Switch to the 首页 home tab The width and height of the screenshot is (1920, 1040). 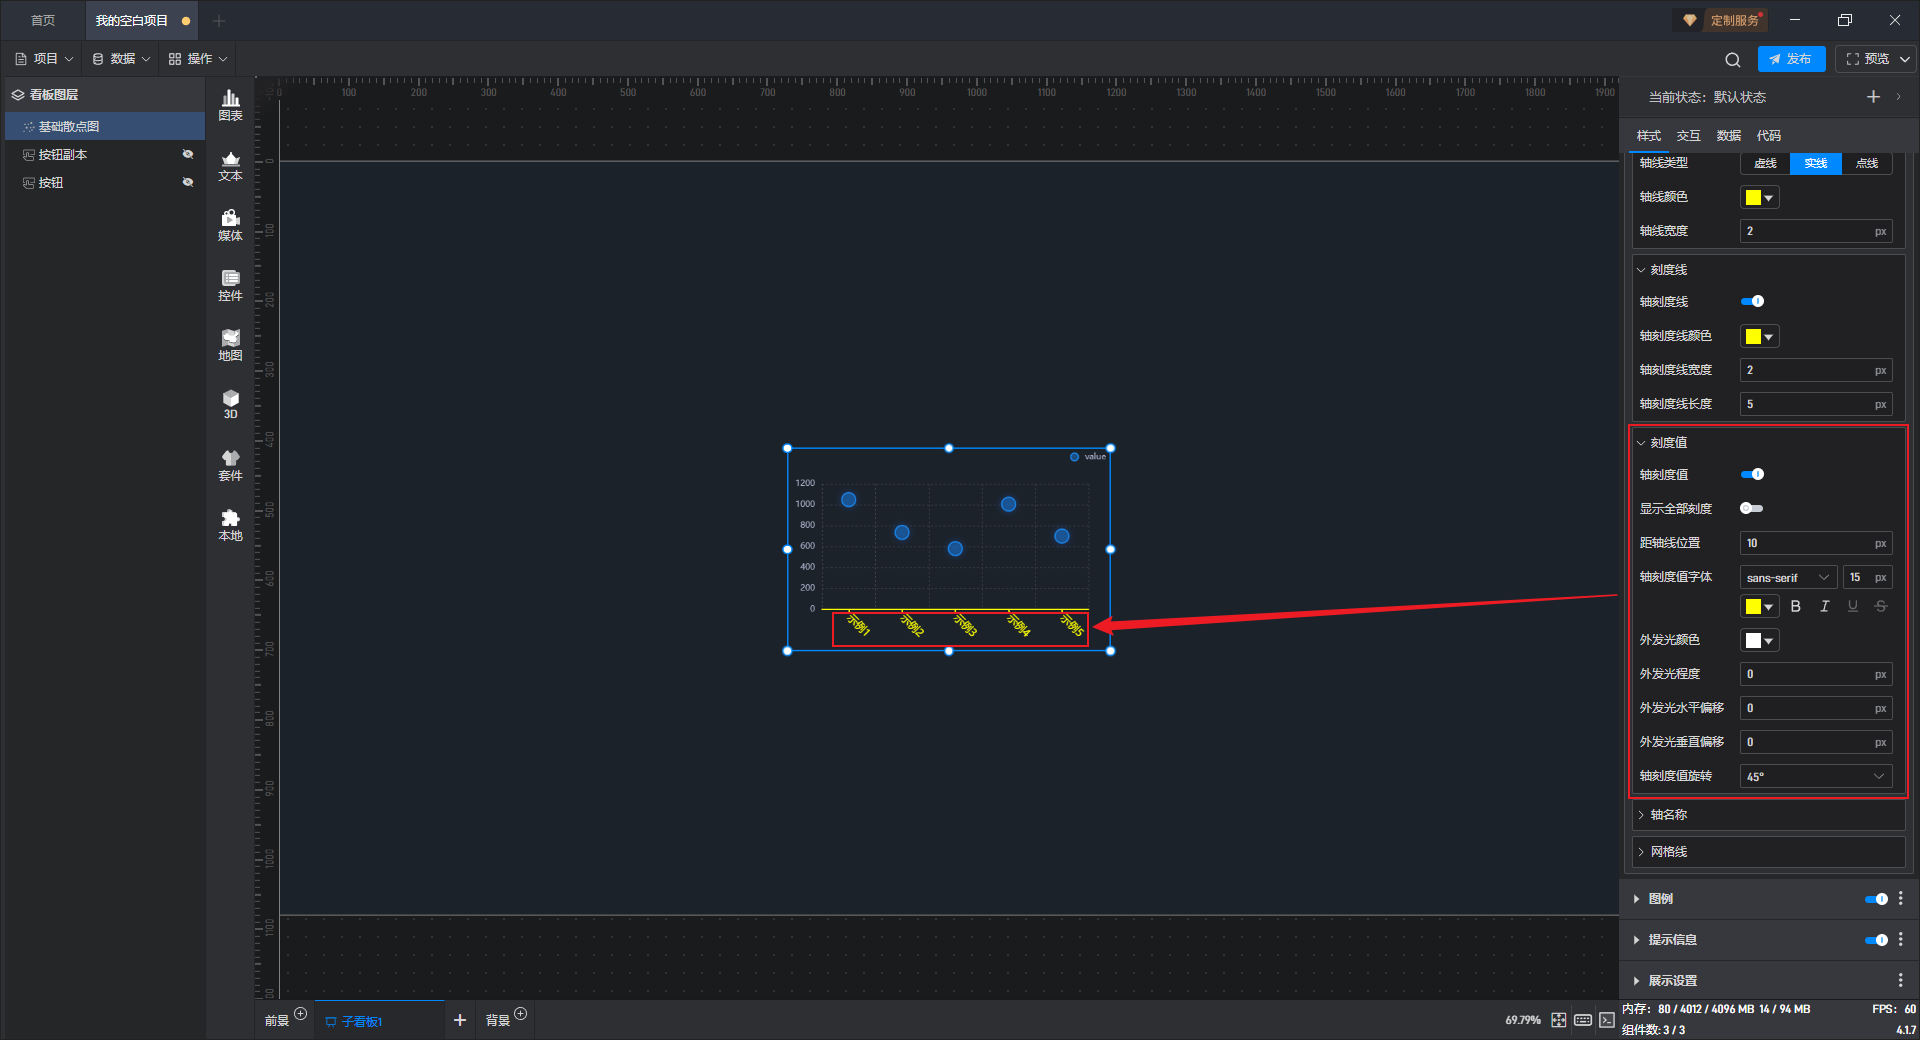point(43,20)
